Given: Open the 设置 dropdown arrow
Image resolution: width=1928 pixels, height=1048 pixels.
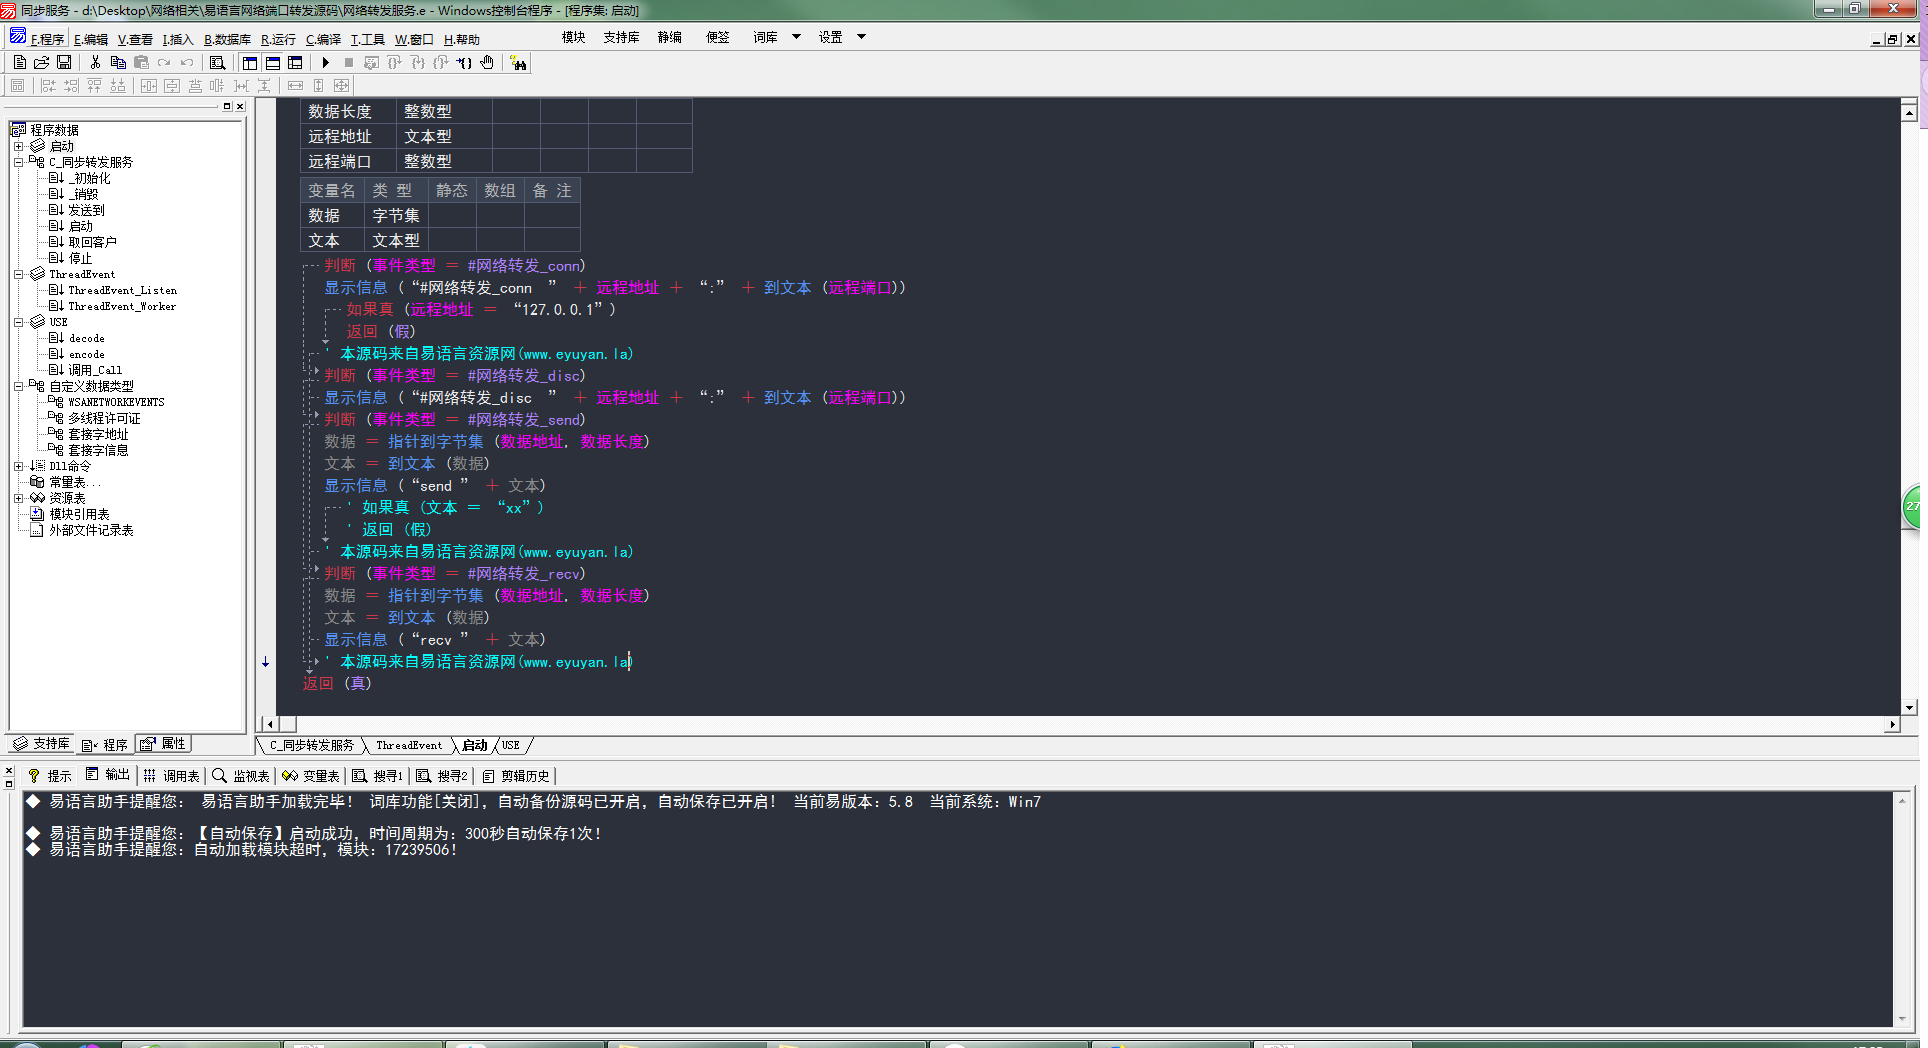Looking at the screenshot, I should point(861,37).
